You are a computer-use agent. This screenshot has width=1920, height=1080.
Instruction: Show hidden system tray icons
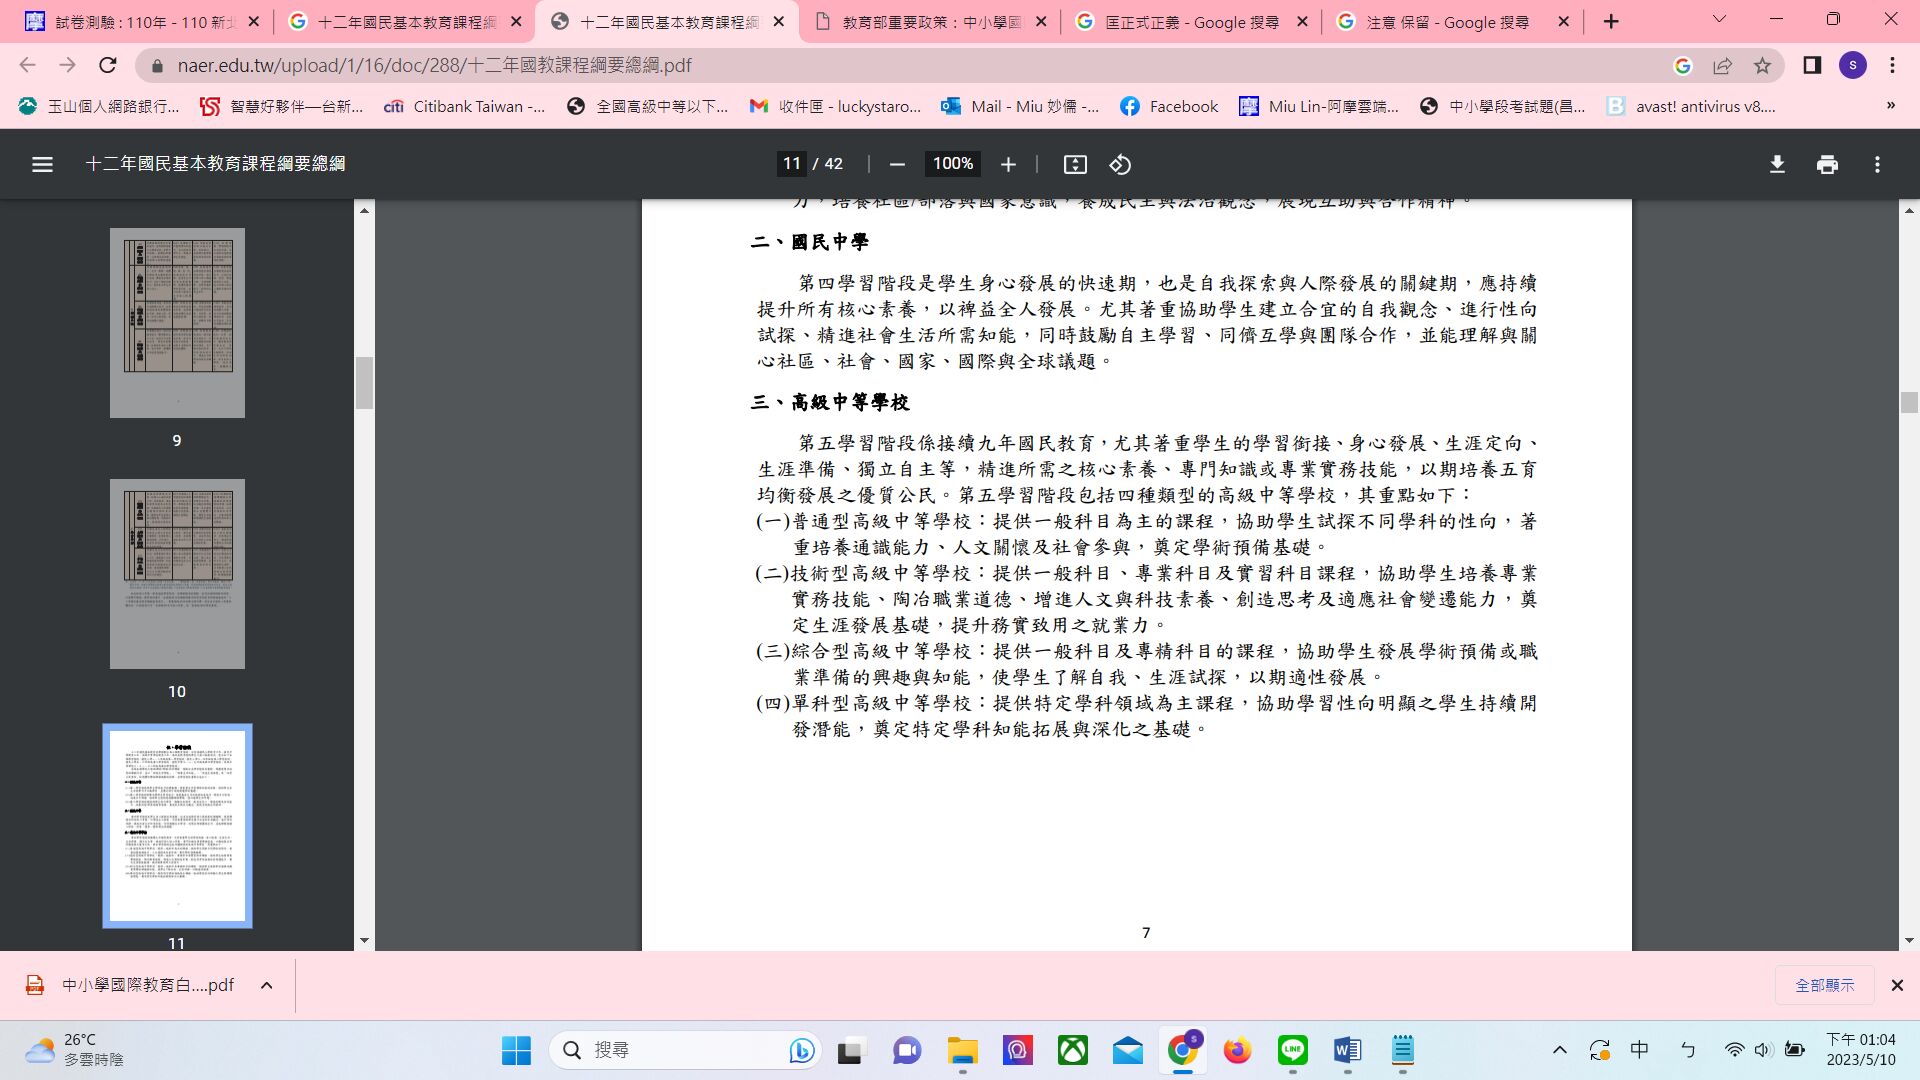click(x=1559, y=1050)
